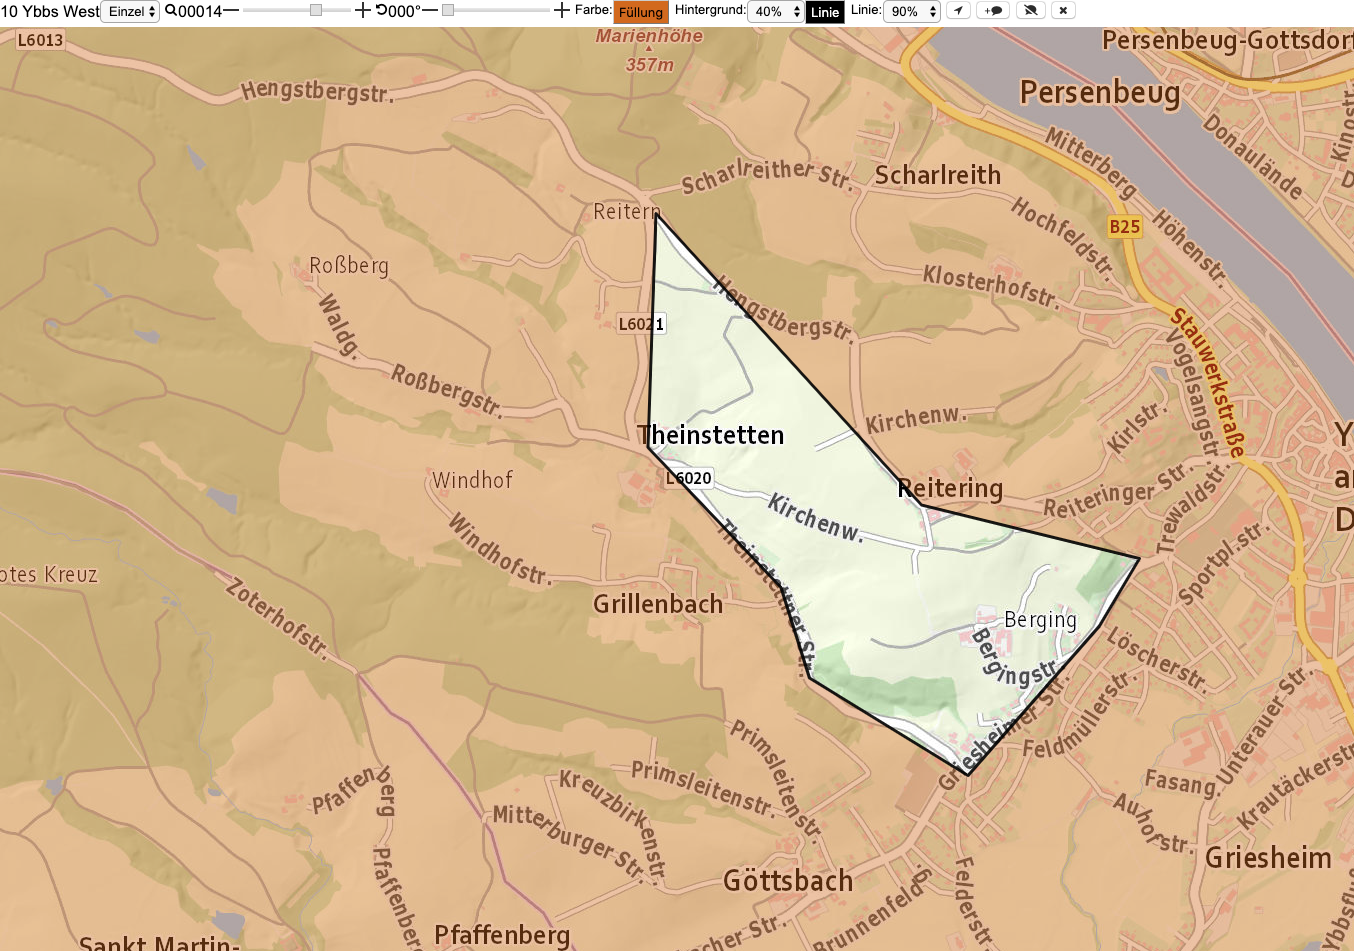Image resolution: width=1354 pixels, height=951 pixels.
Task: Open the Einzel dropdown
Action: (x=131, y=12)
